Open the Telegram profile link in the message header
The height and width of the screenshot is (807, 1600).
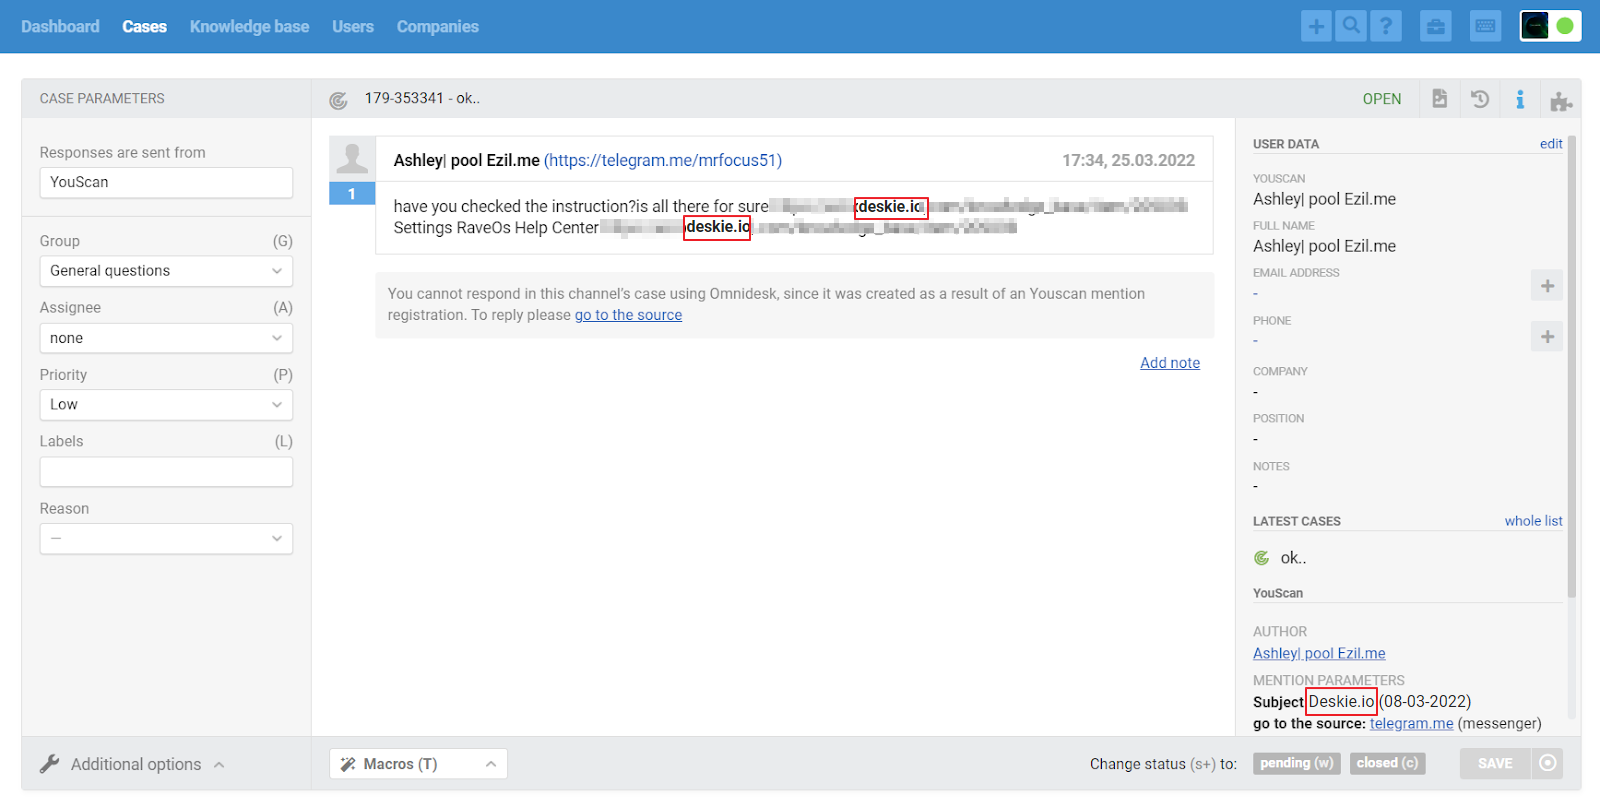[x=663, y=160]
